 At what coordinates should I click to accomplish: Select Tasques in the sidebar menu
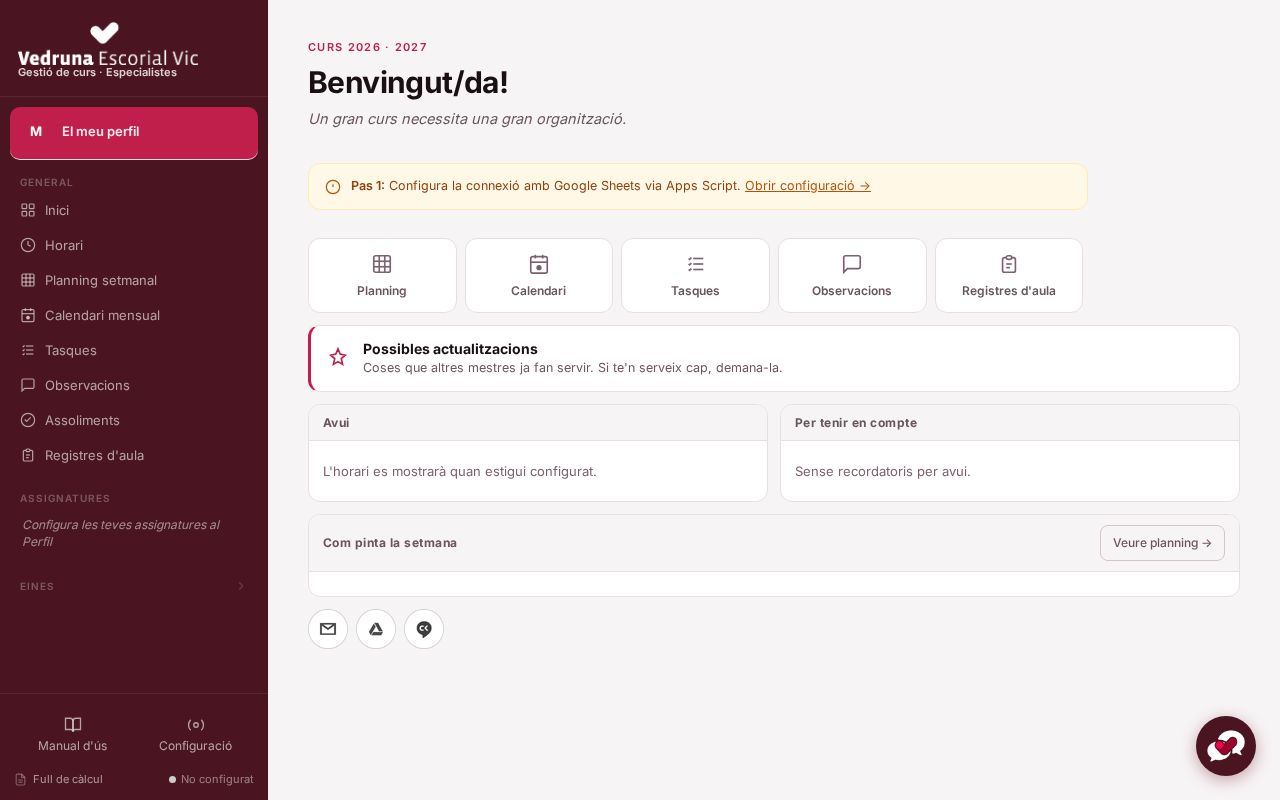(134, 350)
